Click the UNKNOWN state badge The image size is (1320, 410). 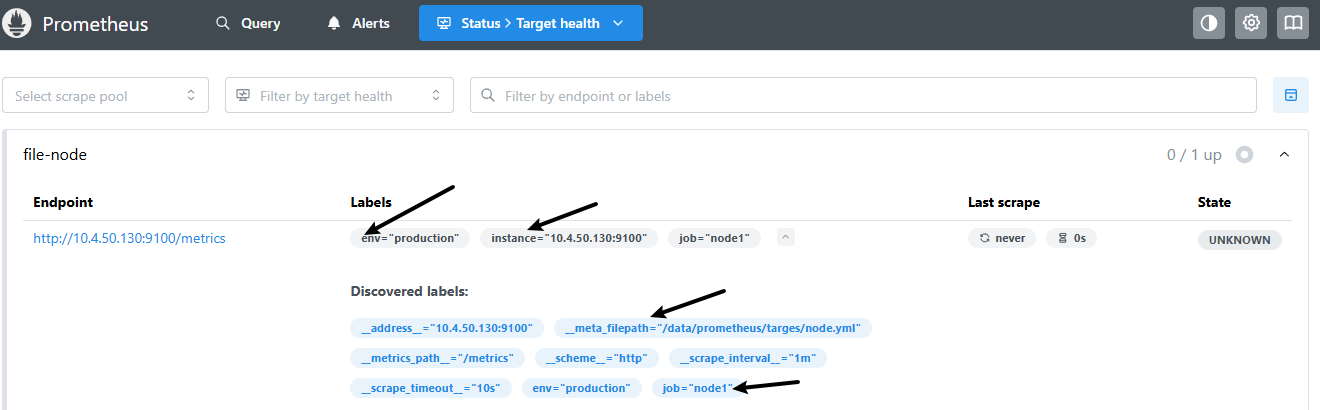tap(1240, 240)
